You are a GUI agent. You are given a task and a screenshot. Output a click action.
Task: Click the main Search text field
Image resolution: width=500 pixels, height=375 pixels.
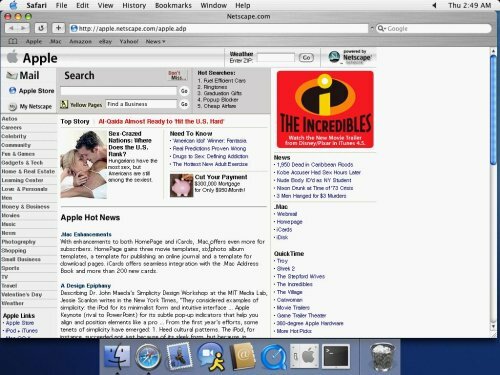(x=119, y=91)
